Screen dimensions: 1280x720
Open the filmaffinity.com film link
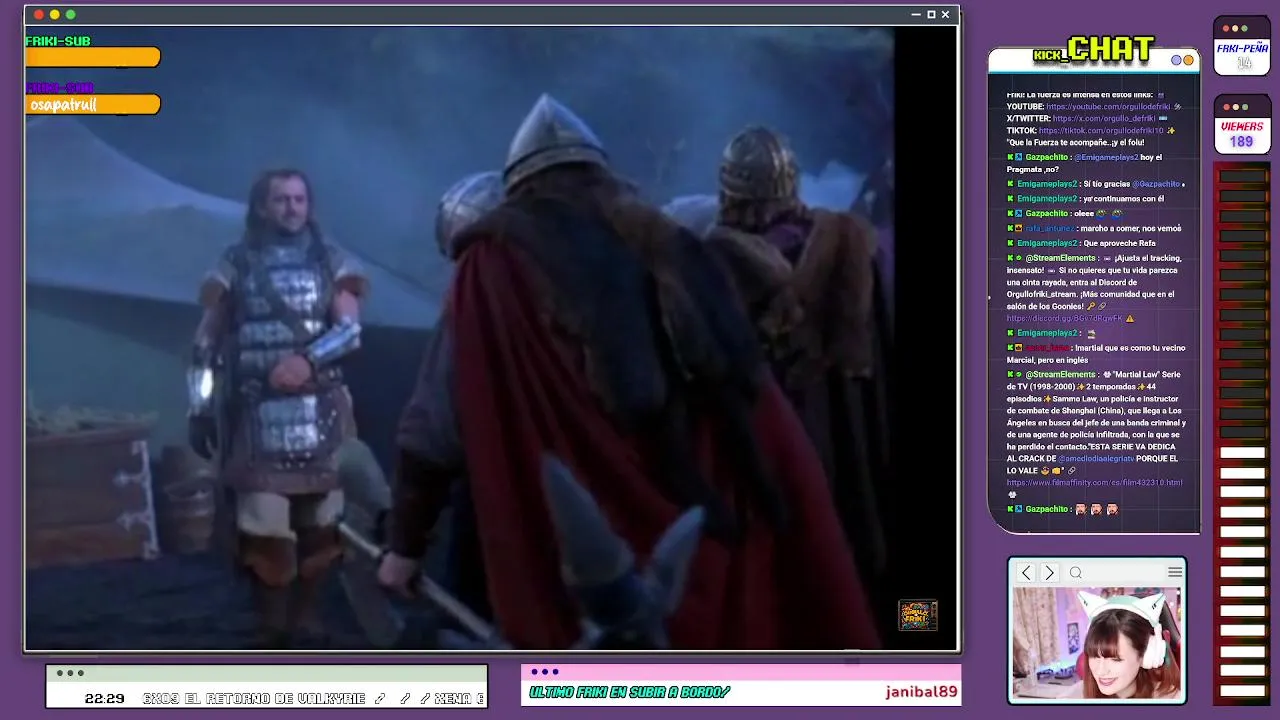coord(1094,482)
